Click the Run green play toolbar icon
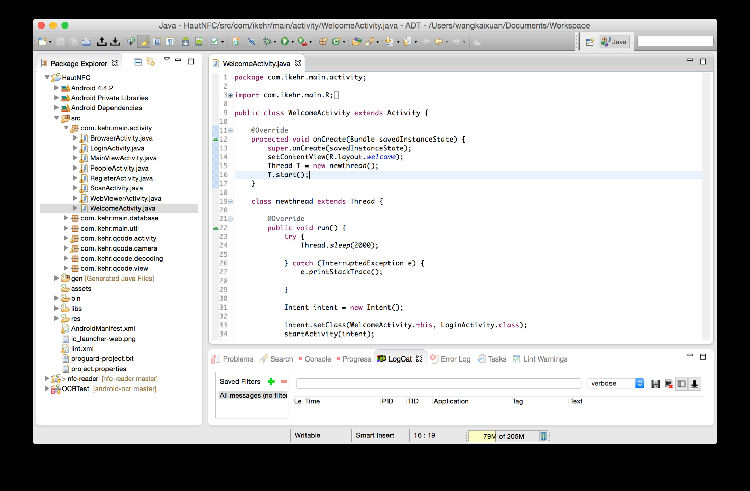 (285, 41)
